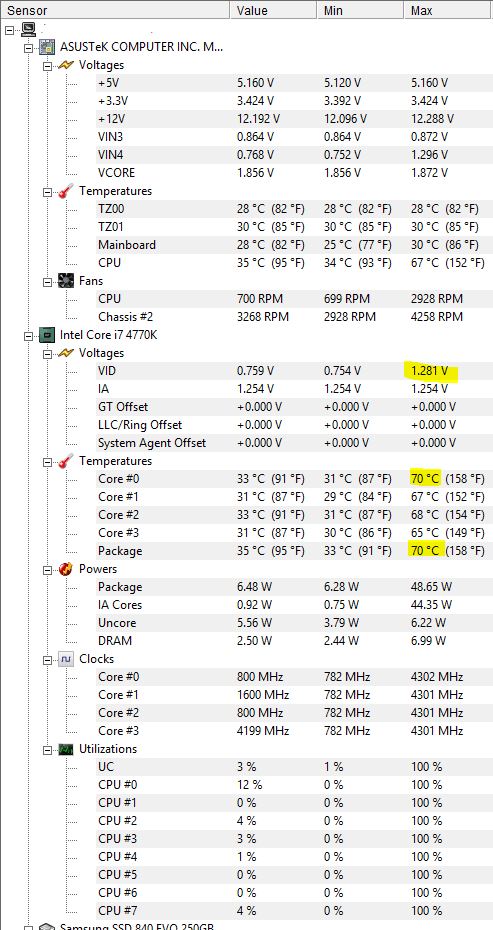Click the Clocks waveform icon
Viewport: 493px width, 930px height.
point(66,659)
